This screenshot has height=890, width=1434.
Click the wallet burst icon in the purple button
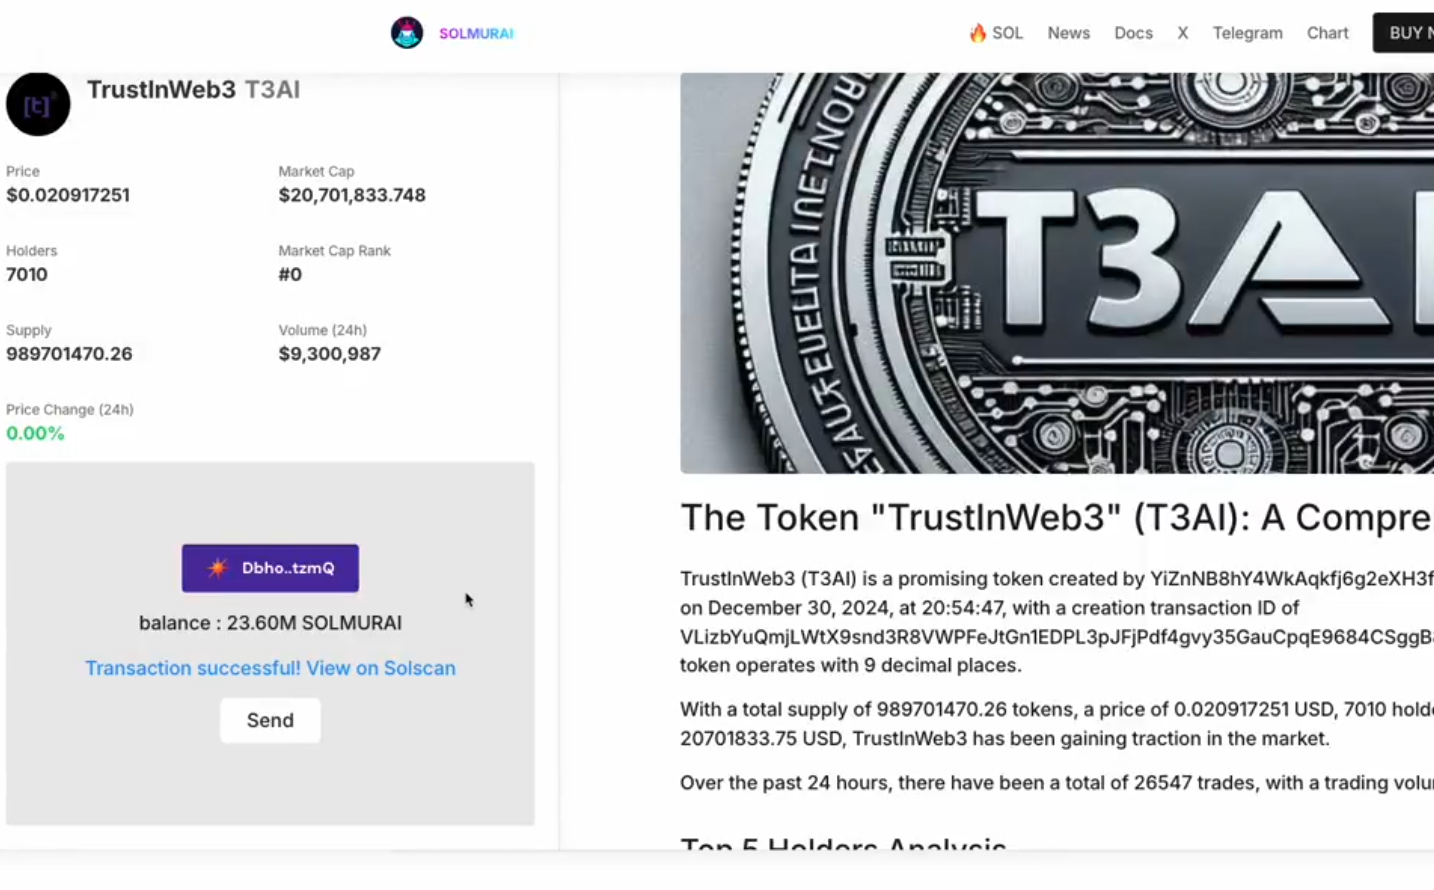[217, 568]
